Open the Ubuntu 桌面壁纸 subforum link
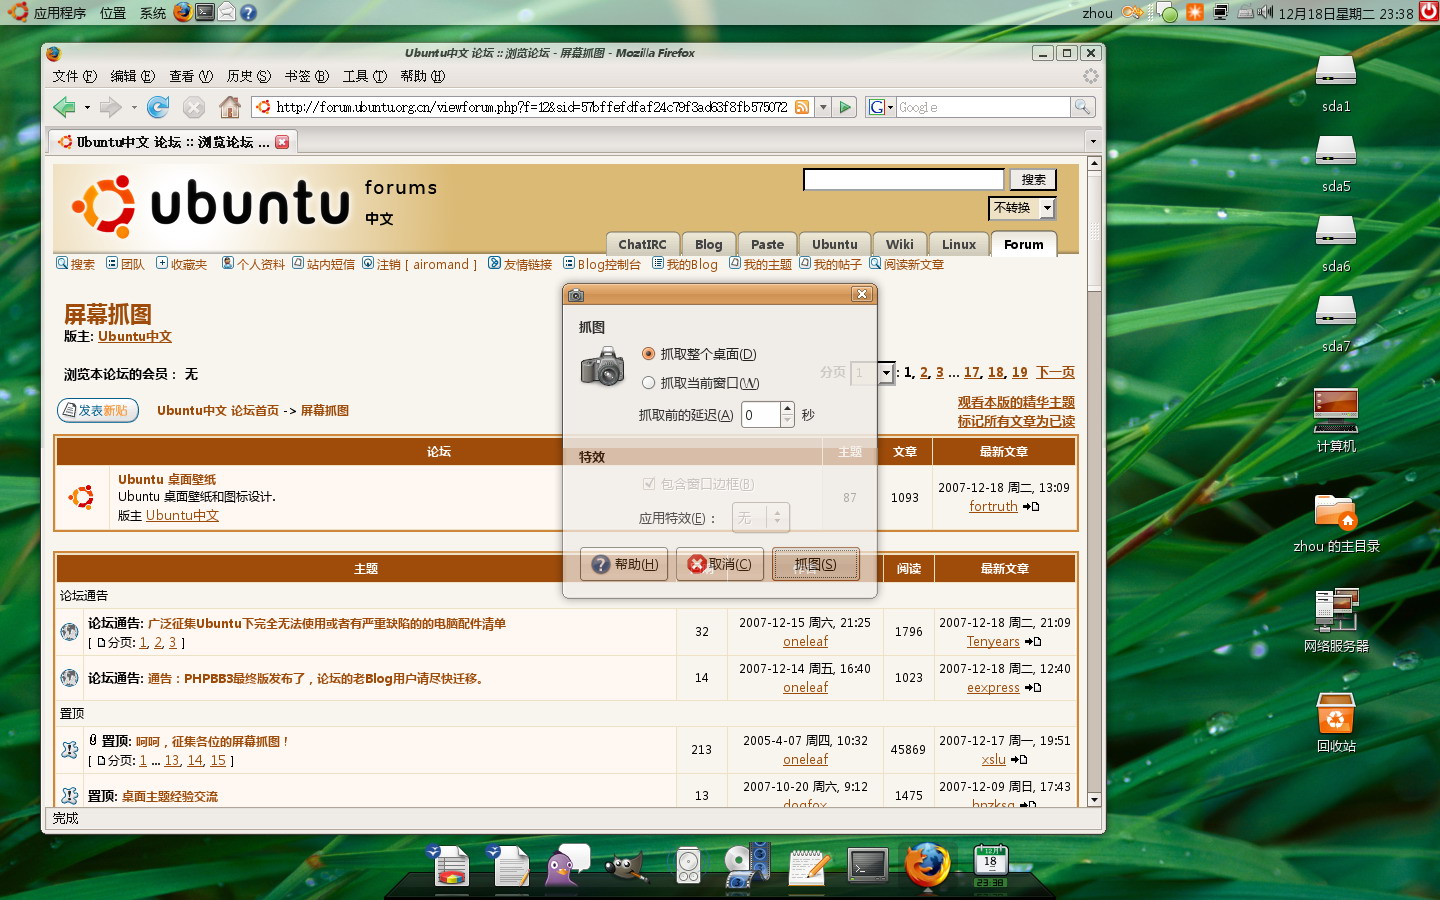Screen dimensions: 1440x900 click(167, 479)
